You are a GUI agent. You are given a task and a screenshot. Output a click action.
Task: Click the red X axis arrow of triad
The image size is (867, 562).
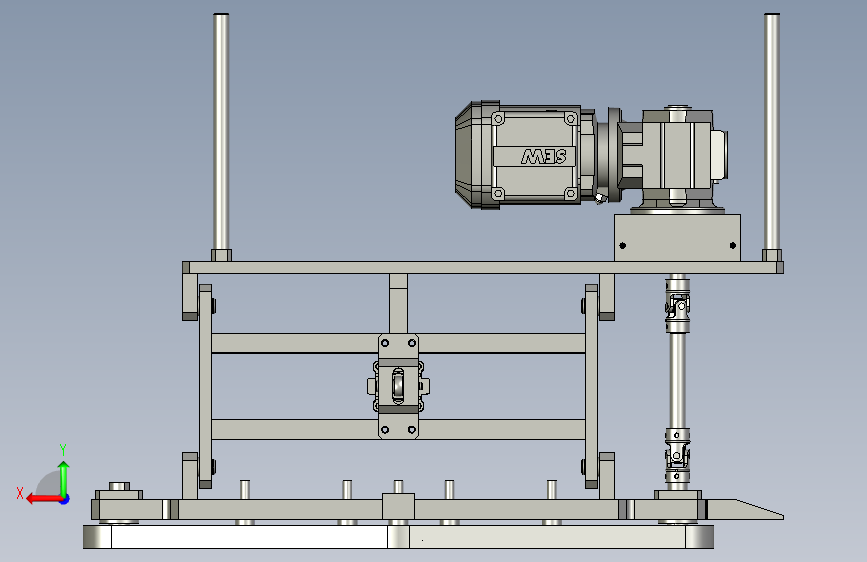(x=43, y=499)
